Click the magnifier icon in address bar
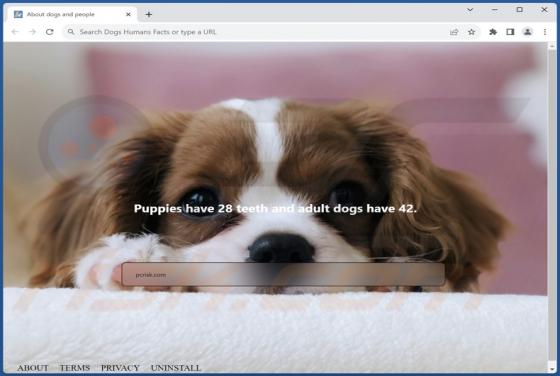 (71, 32)
